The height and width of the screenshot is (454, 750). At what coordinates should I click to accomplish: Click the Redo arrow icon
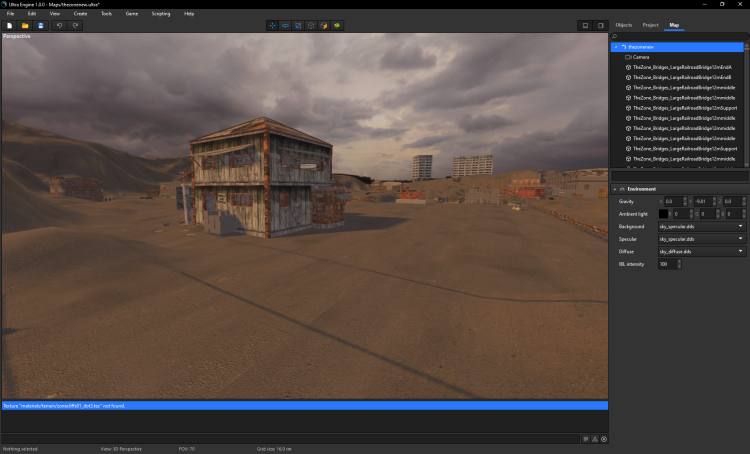click(x=75, y=25)
